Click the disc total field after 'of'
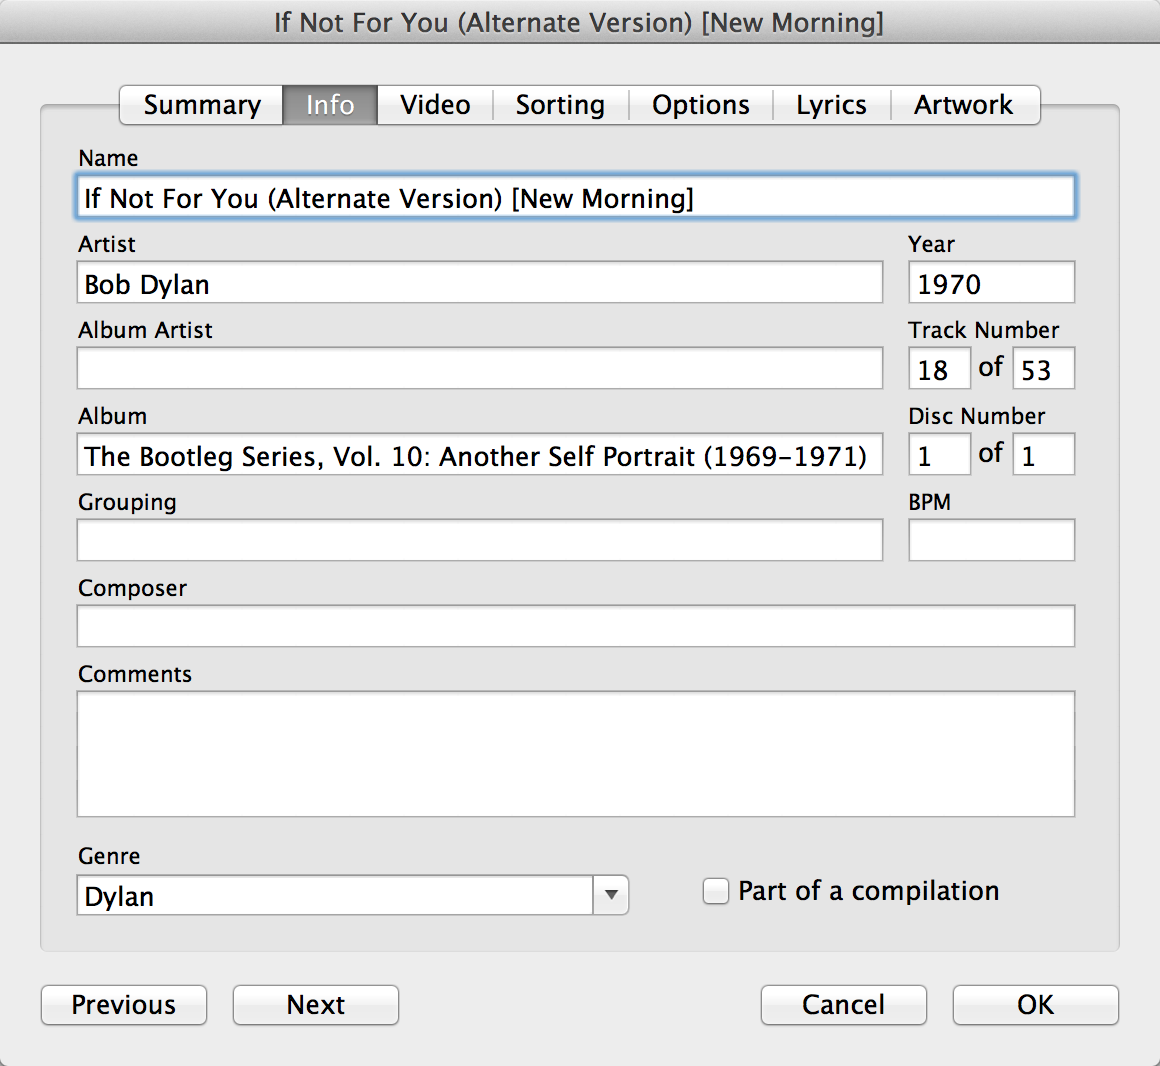This screenshot has height=1066, width=1160. (x=1044, y=454)
